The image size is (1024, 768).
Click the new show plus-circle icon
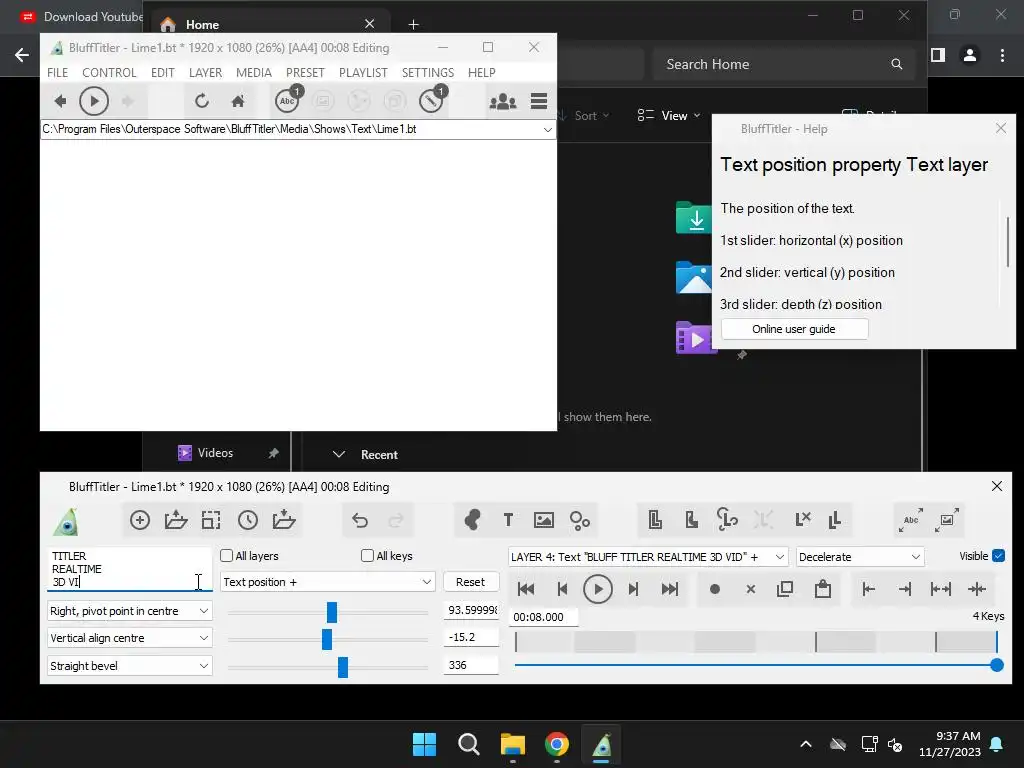coord(140,520)
